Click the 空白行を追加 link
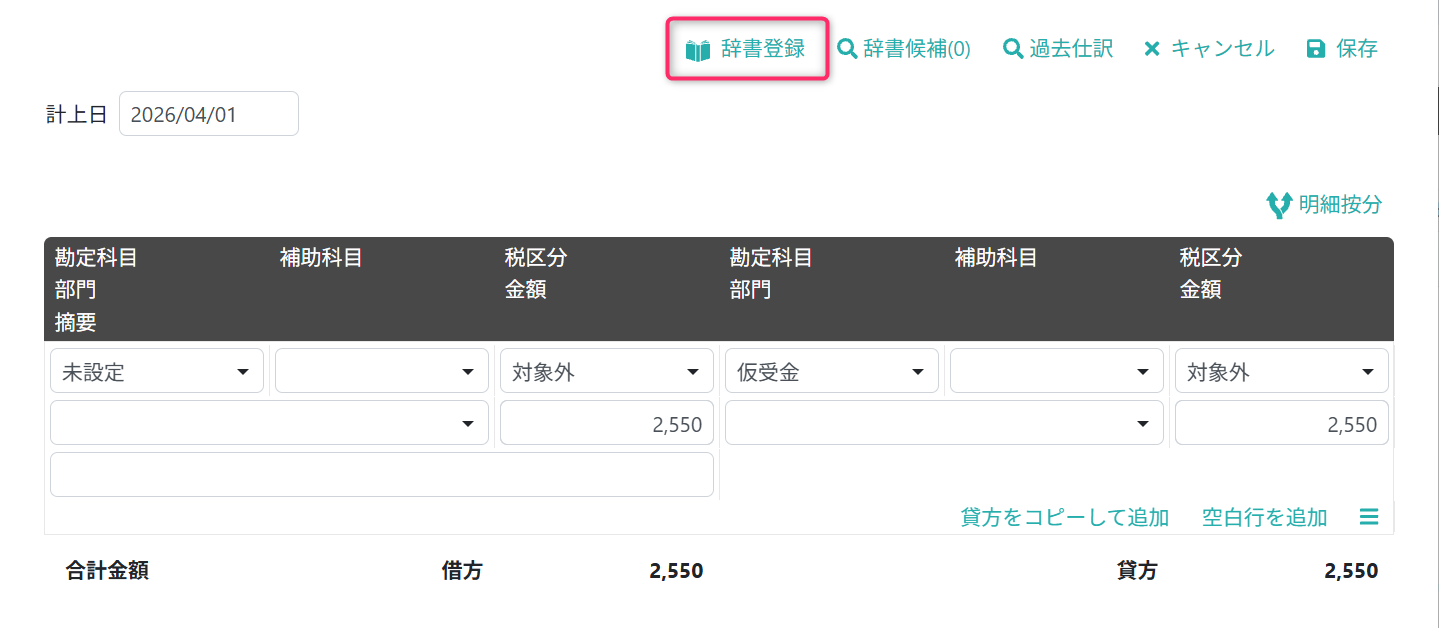 click(1264, 517)
